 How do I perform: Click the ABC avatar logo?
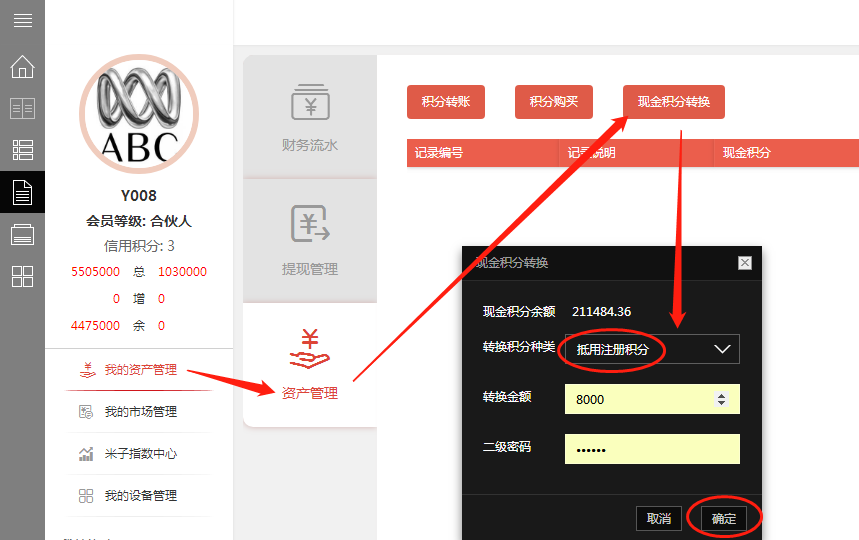pyautogui.click(x=139, y=114)
